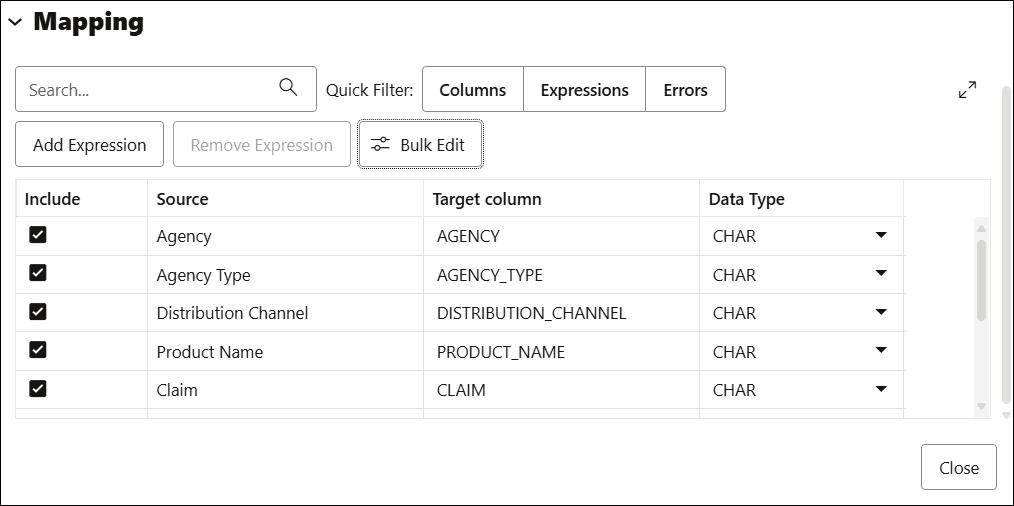This screenshot has height=506, width=1014.
Task: Open Data Type dropdown for AGENCY
Action: [880, 236]
